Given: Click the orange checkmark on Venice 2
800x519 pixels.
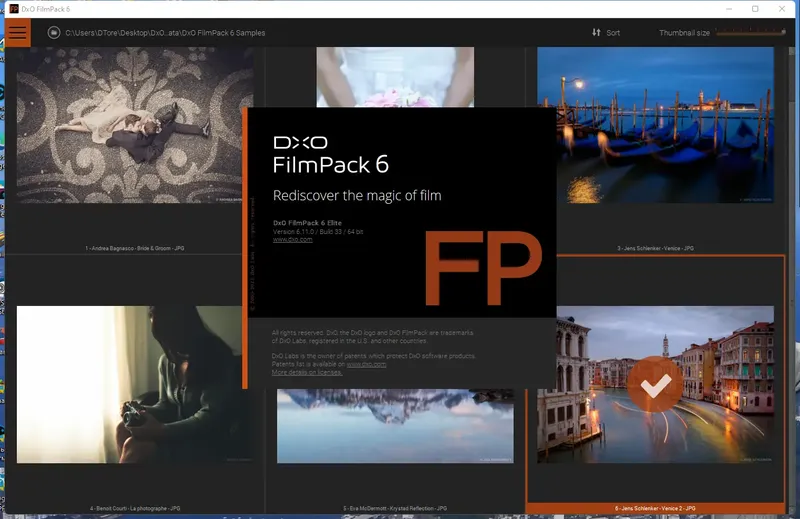Looking at the screenshot, I should pos(655,385).
